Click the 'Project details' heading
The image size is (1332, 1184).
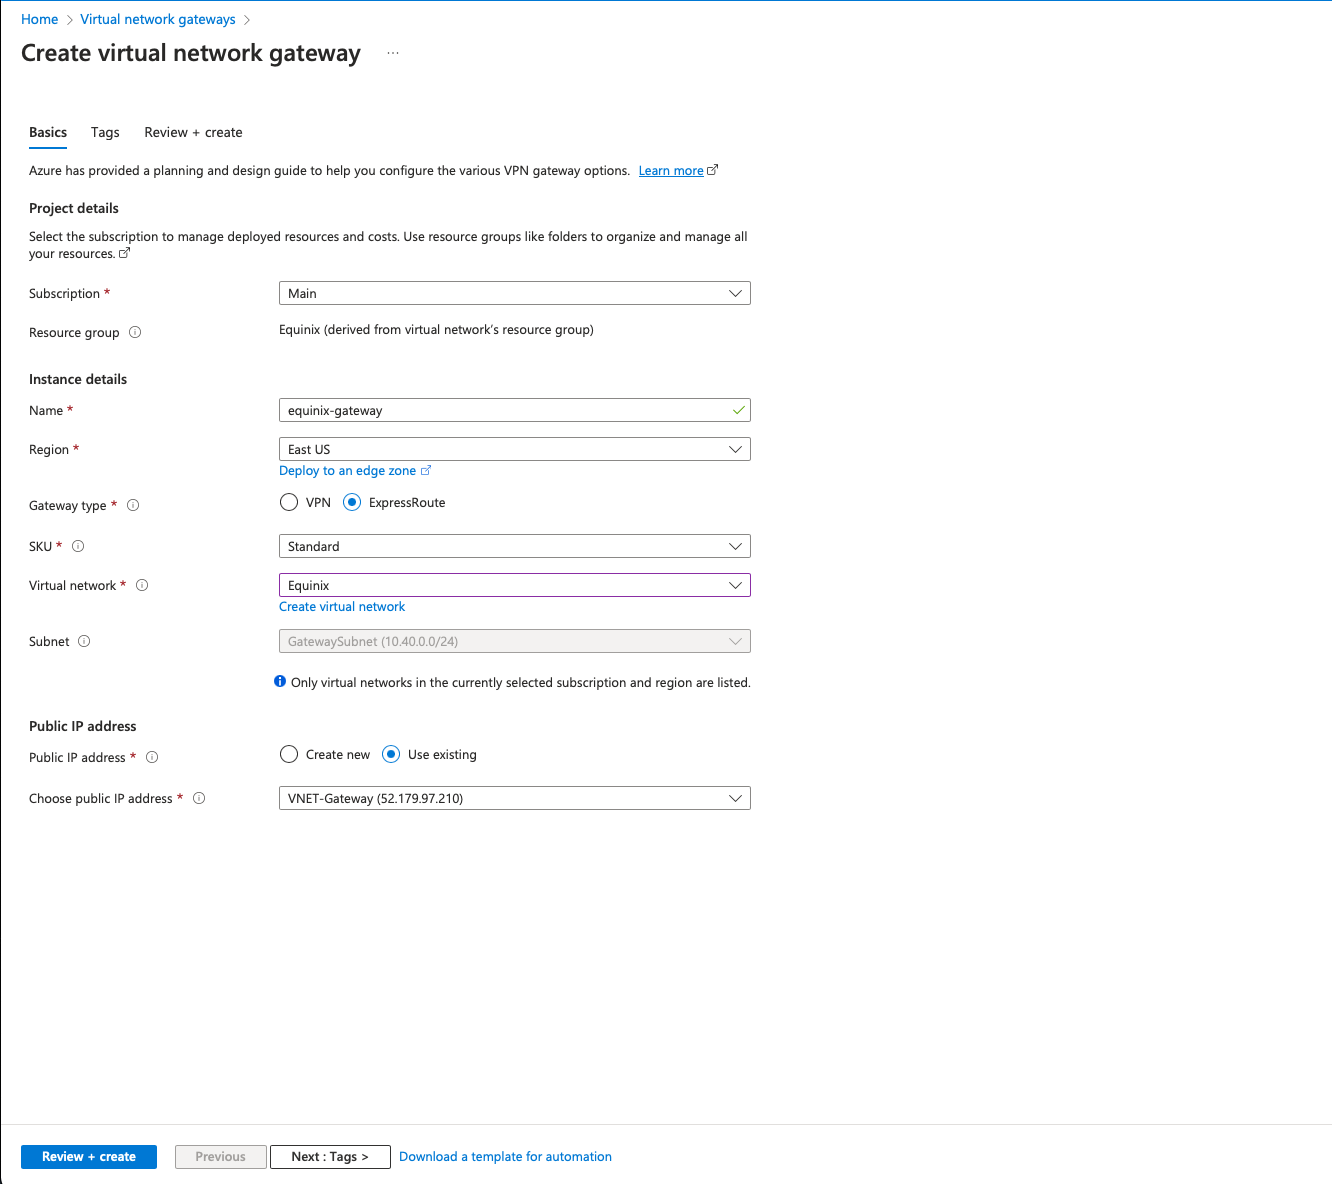[x=74, y=208]
